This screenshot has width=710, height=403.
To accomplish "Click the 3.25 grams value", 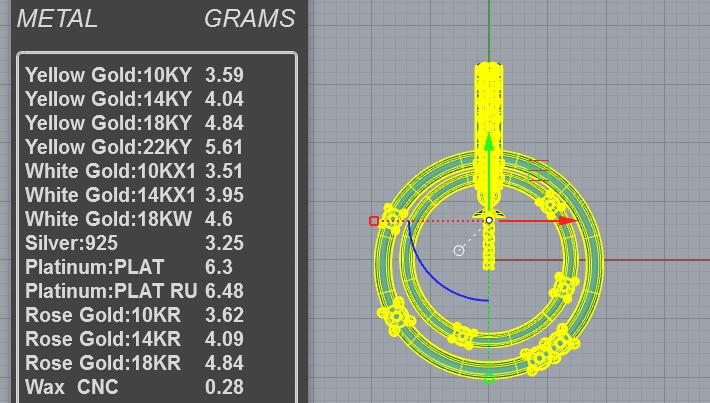I will coord(225,243).
